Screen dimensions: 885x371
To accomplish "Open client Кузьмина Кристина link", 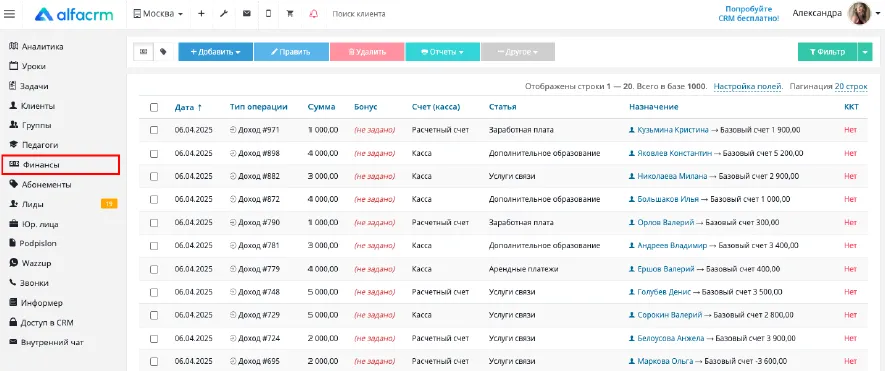I will pyautogui.click(x=672, y=130).
